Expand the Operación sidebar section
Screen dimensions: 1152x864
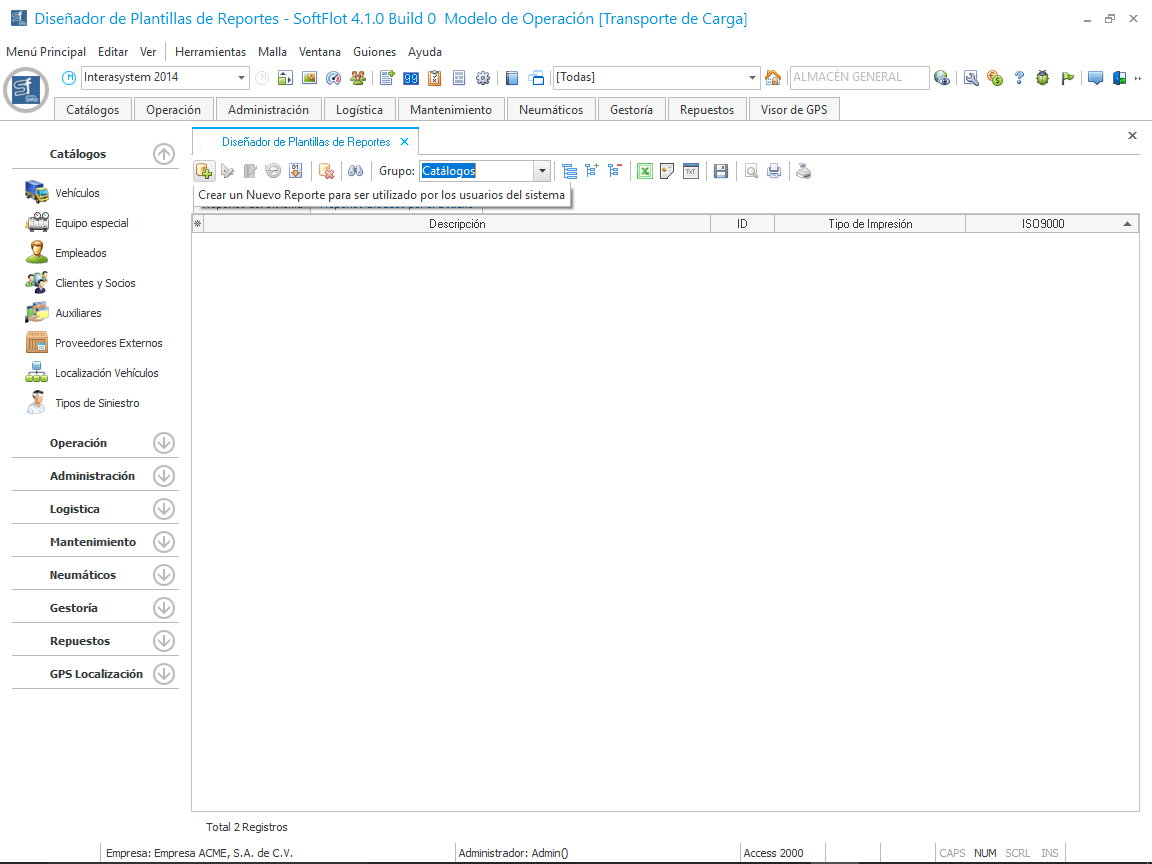[164, 443]
